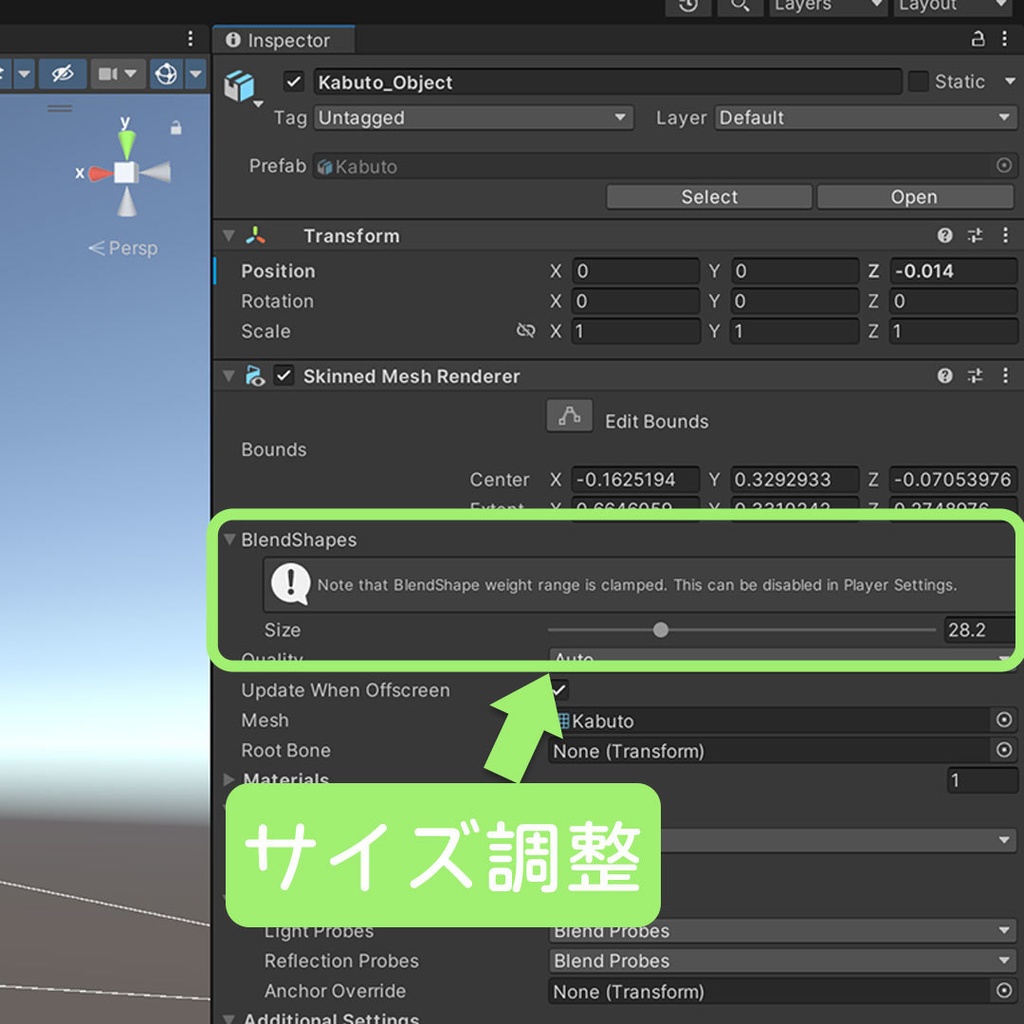Screen dimensions: 1024x1024
Task: Open the Transform component settings kebab menu
Action: click(1006, 235)
